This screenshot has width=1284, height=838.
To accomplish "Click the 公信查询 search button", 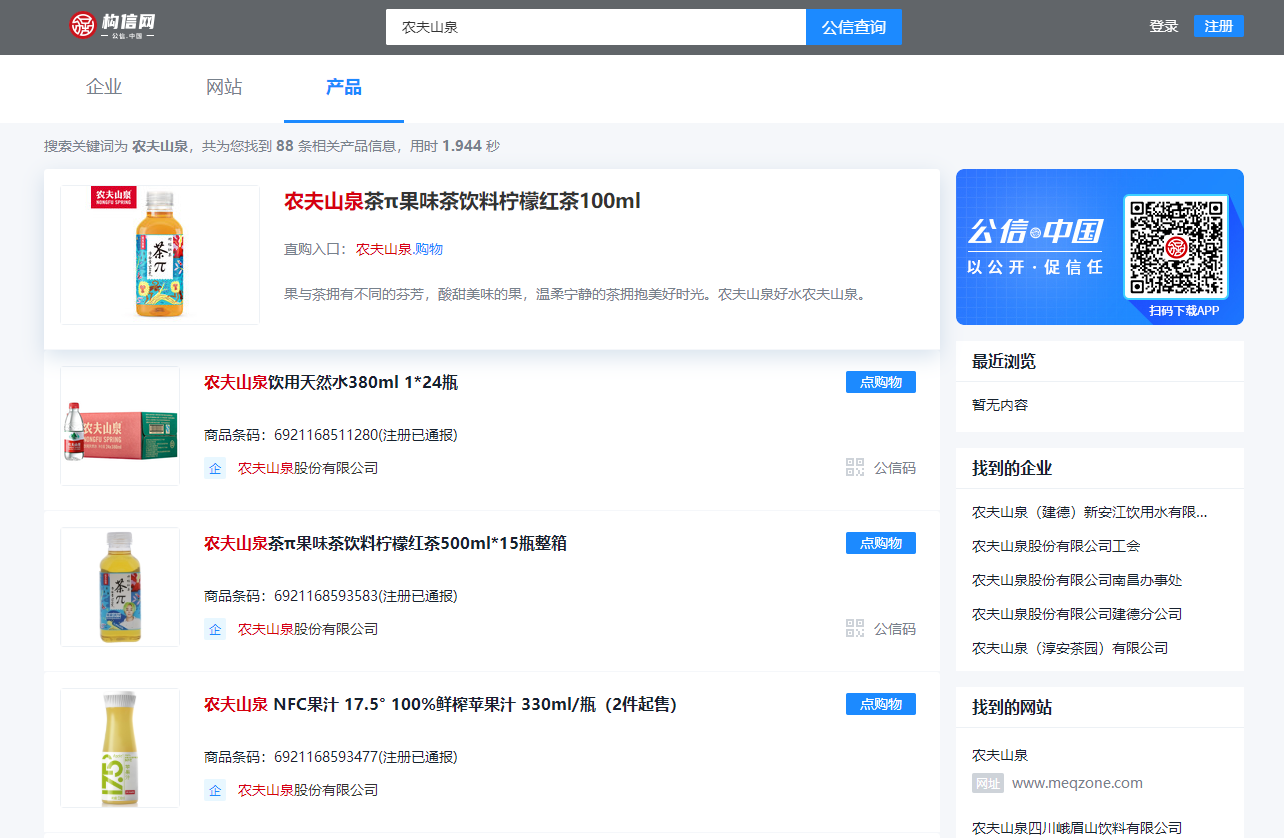I will [x=854, y=27].
